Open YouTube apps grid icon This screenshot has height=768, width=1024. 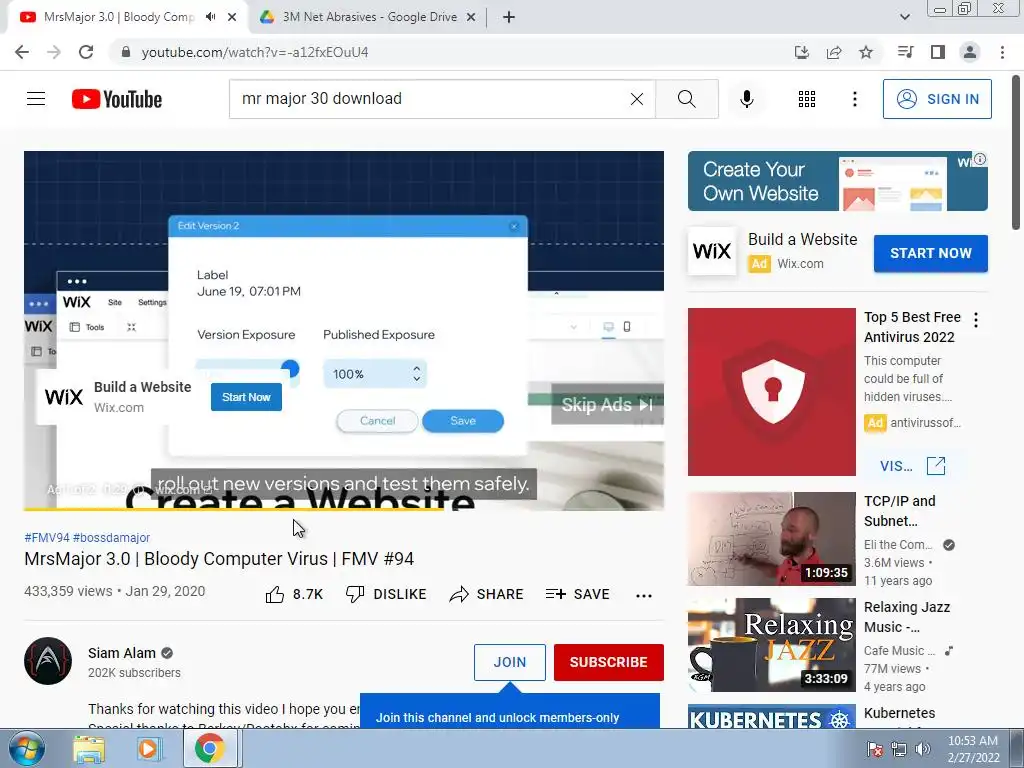[x=807, y=99]
